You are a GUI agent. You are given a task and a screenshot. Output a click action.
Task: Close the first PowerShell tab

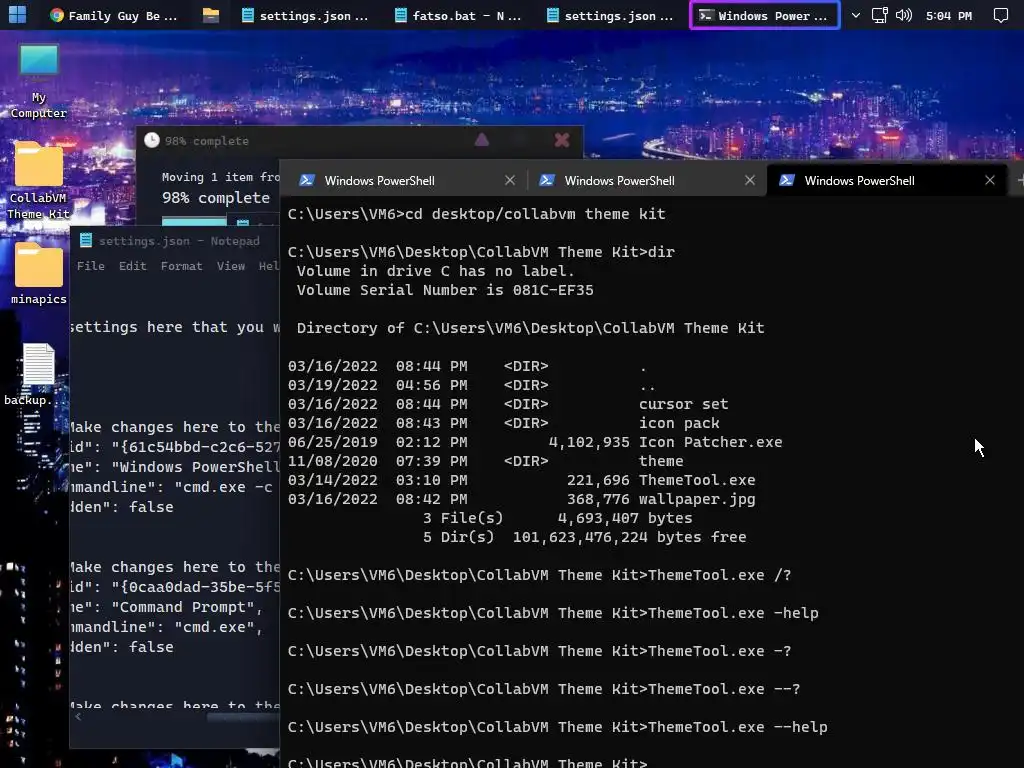510,180
